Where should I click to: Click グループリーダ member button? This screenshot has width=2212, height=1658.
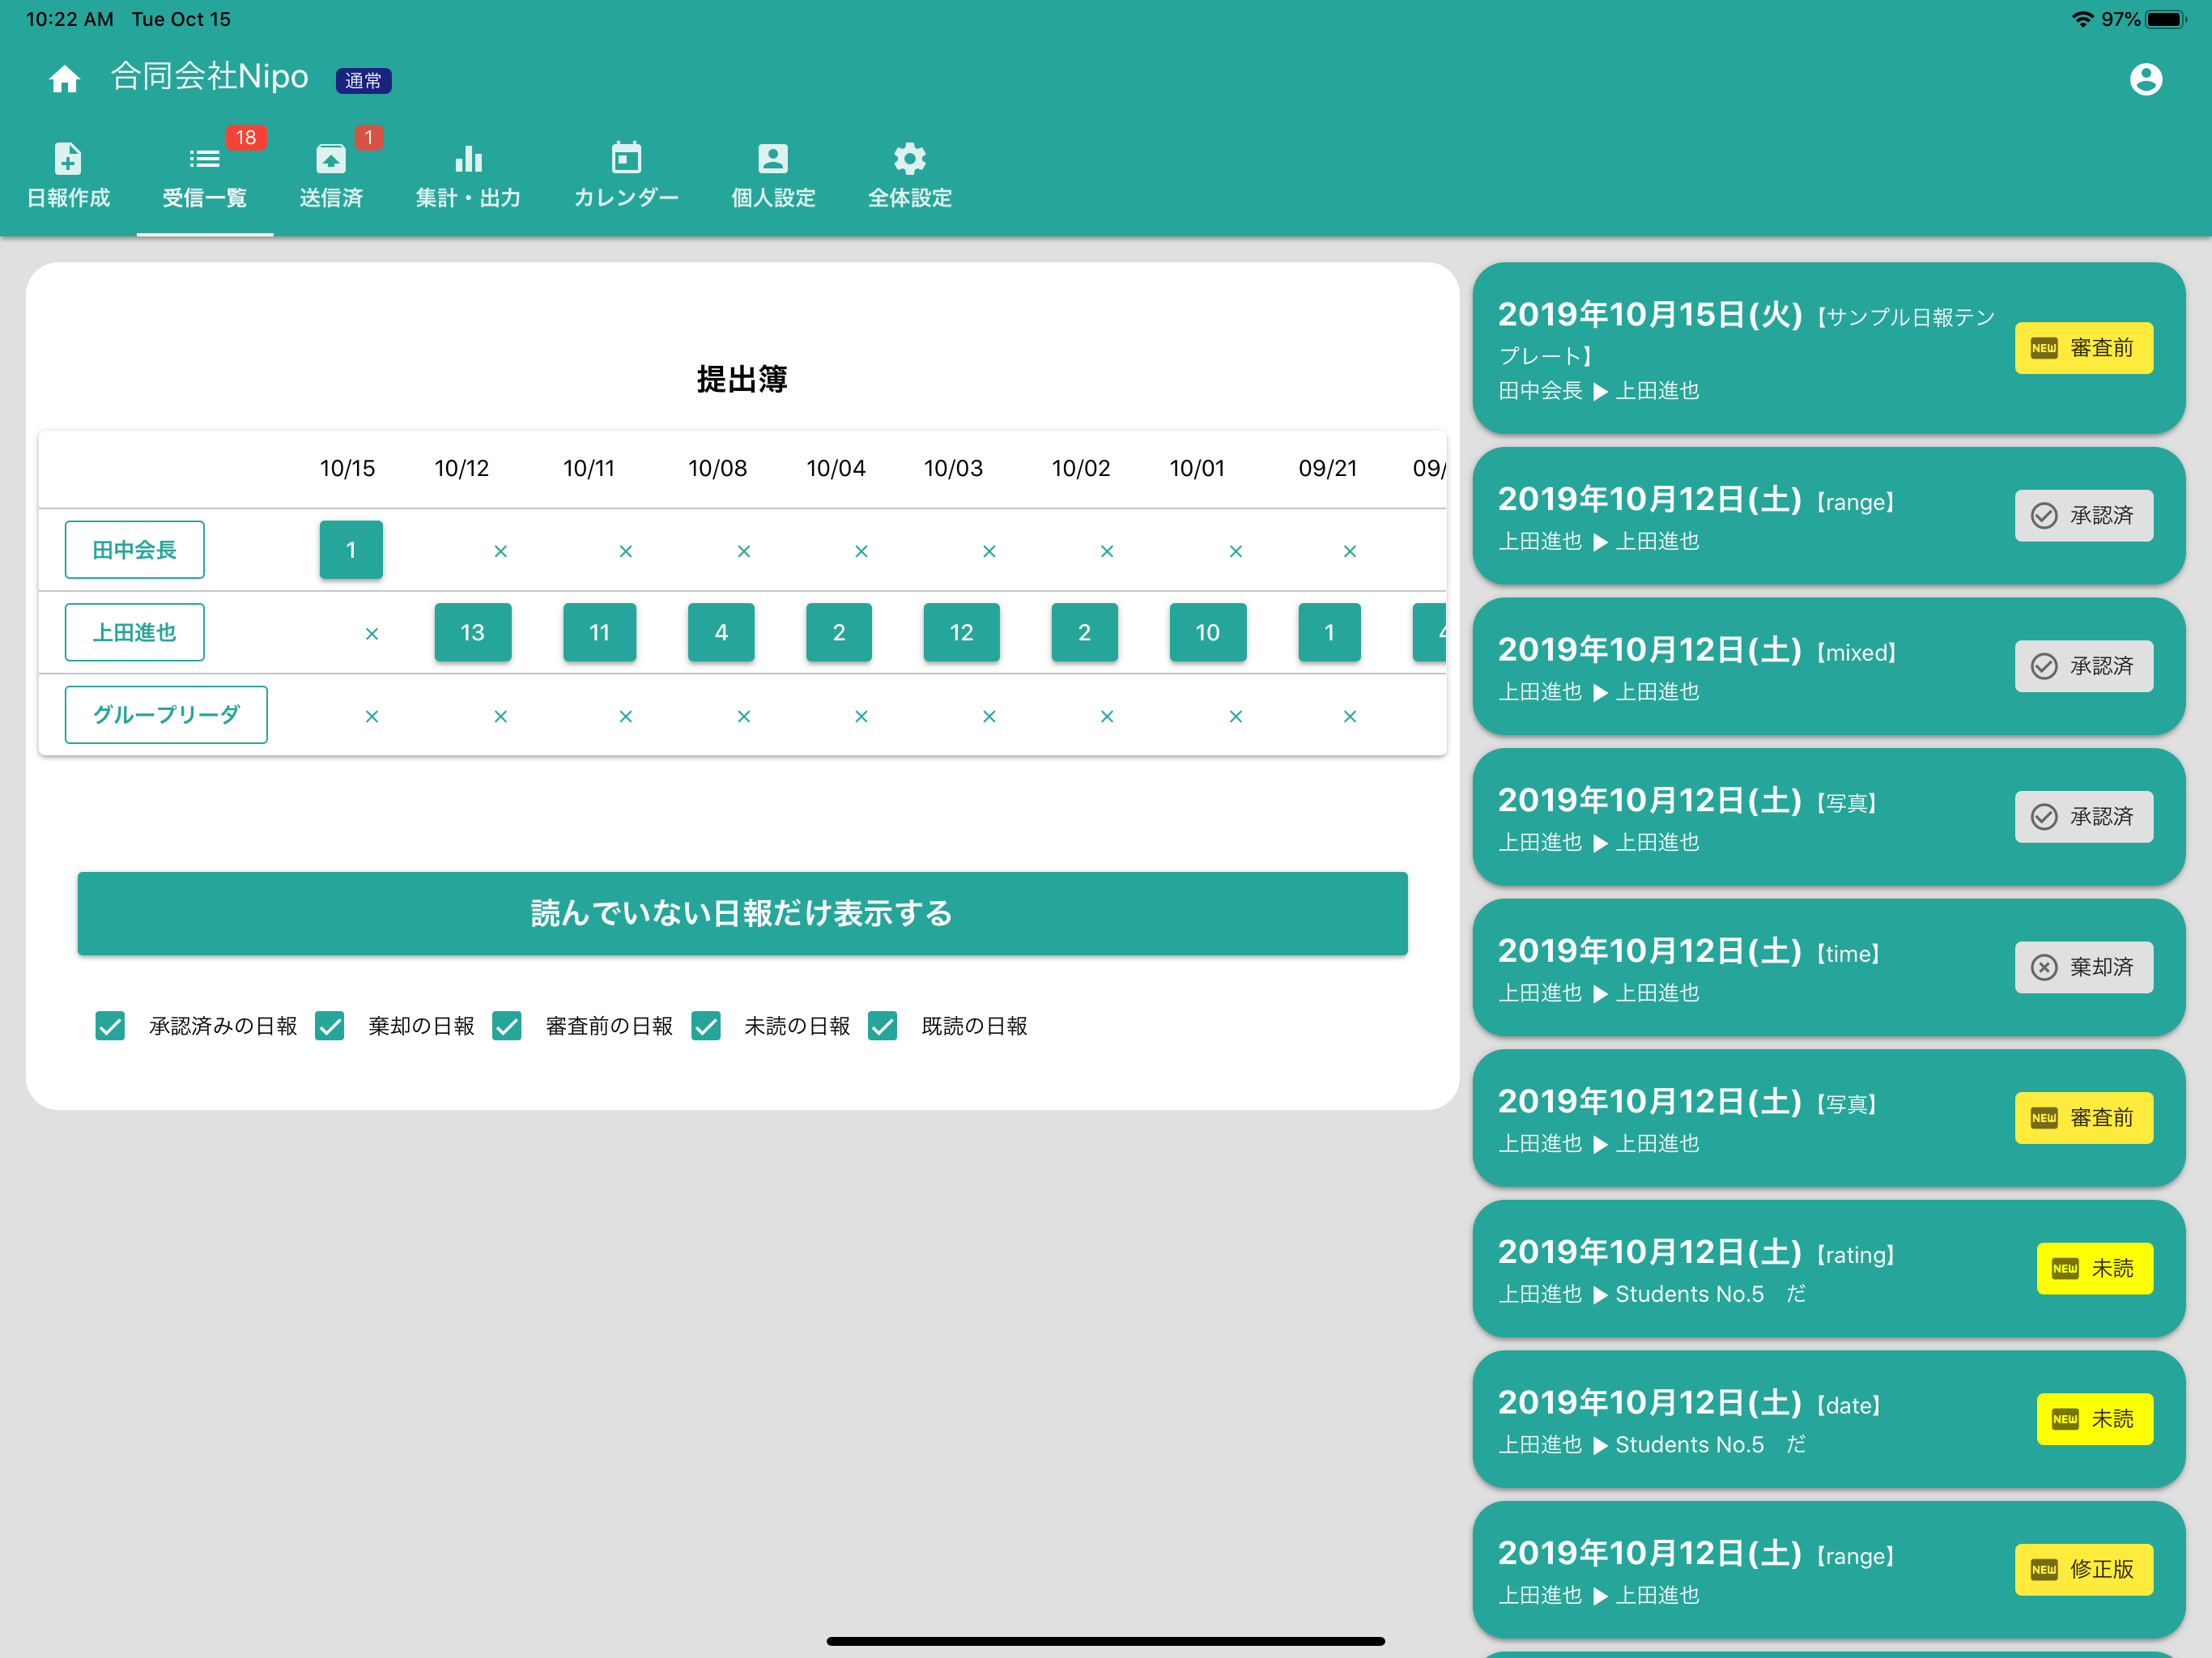click(x=166, y=715)
